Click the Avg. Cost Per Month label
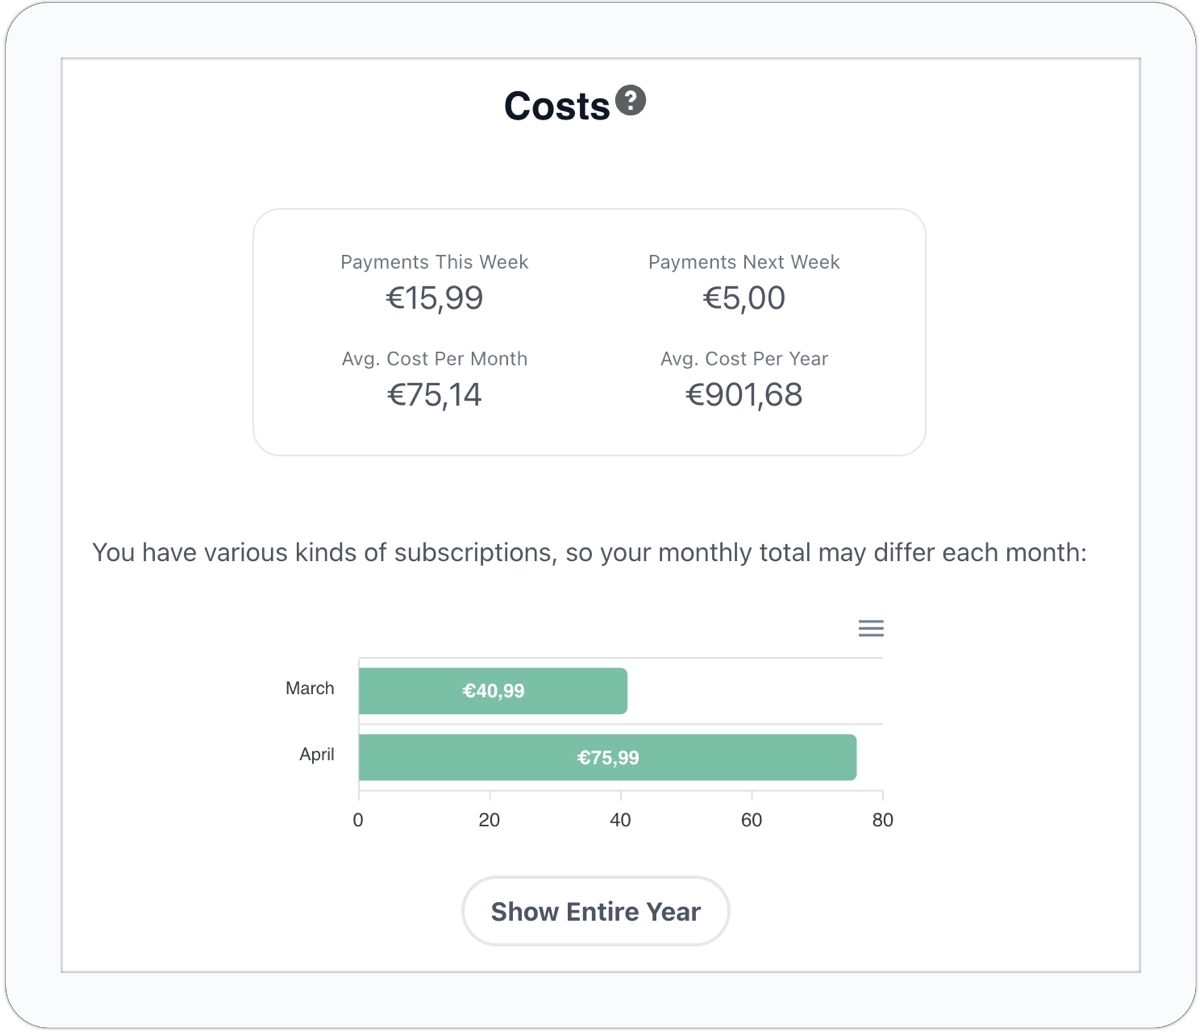Viewport: 1200px width, 1032px height. pos(434,359)
